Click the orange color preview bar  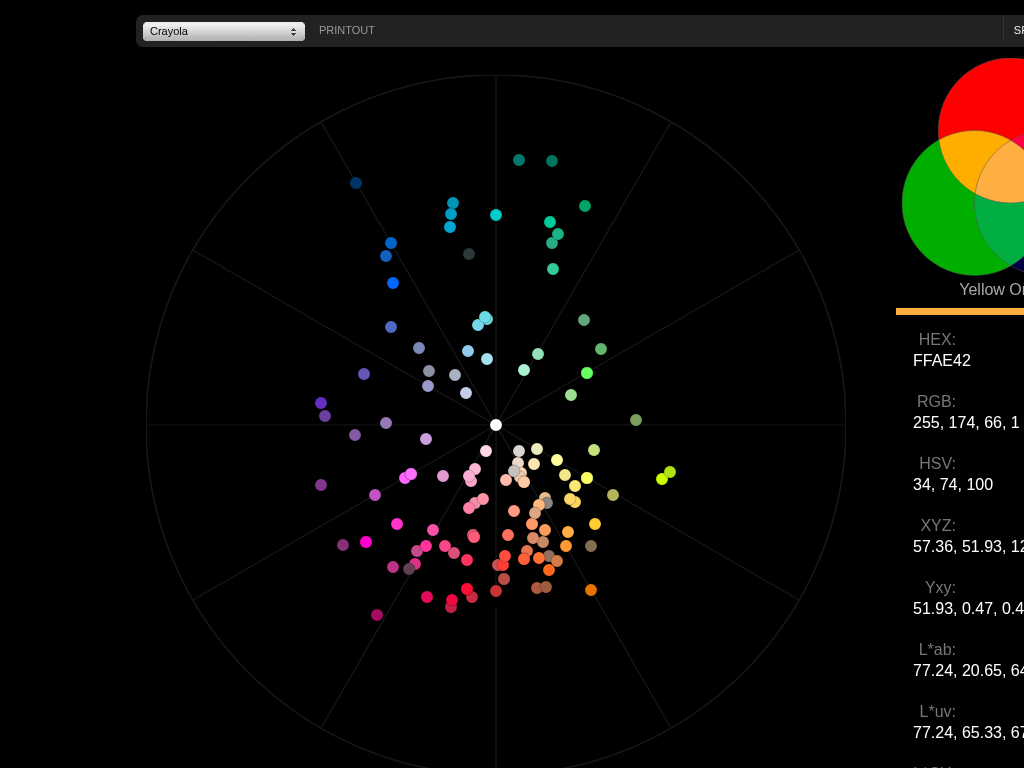click(x=960, y=311)
